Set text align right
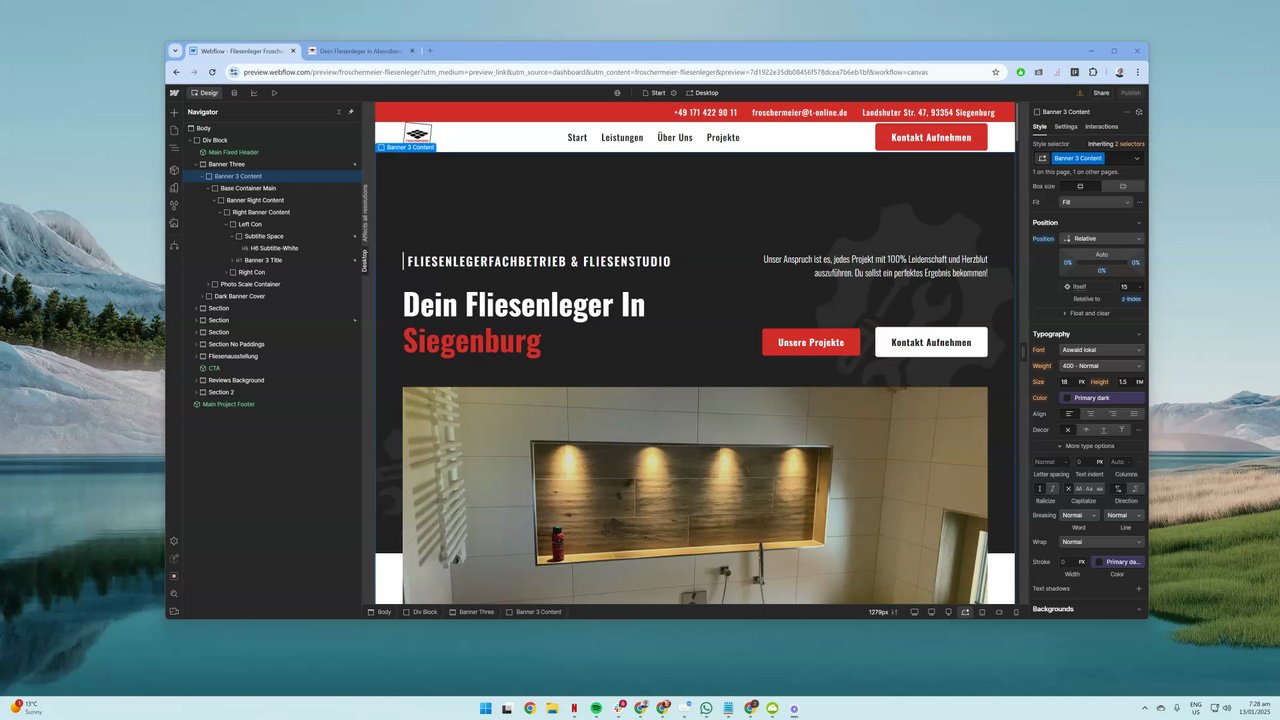This screenshot has width=1280, height=720. [x=1112, y=414]
